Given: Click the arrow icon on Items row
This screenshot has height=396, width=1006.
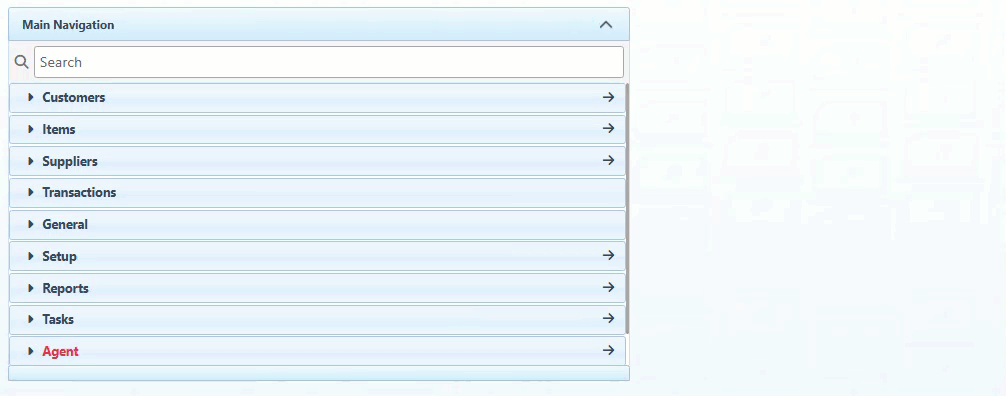Looking at the screenshot, I should pos(608,128).
